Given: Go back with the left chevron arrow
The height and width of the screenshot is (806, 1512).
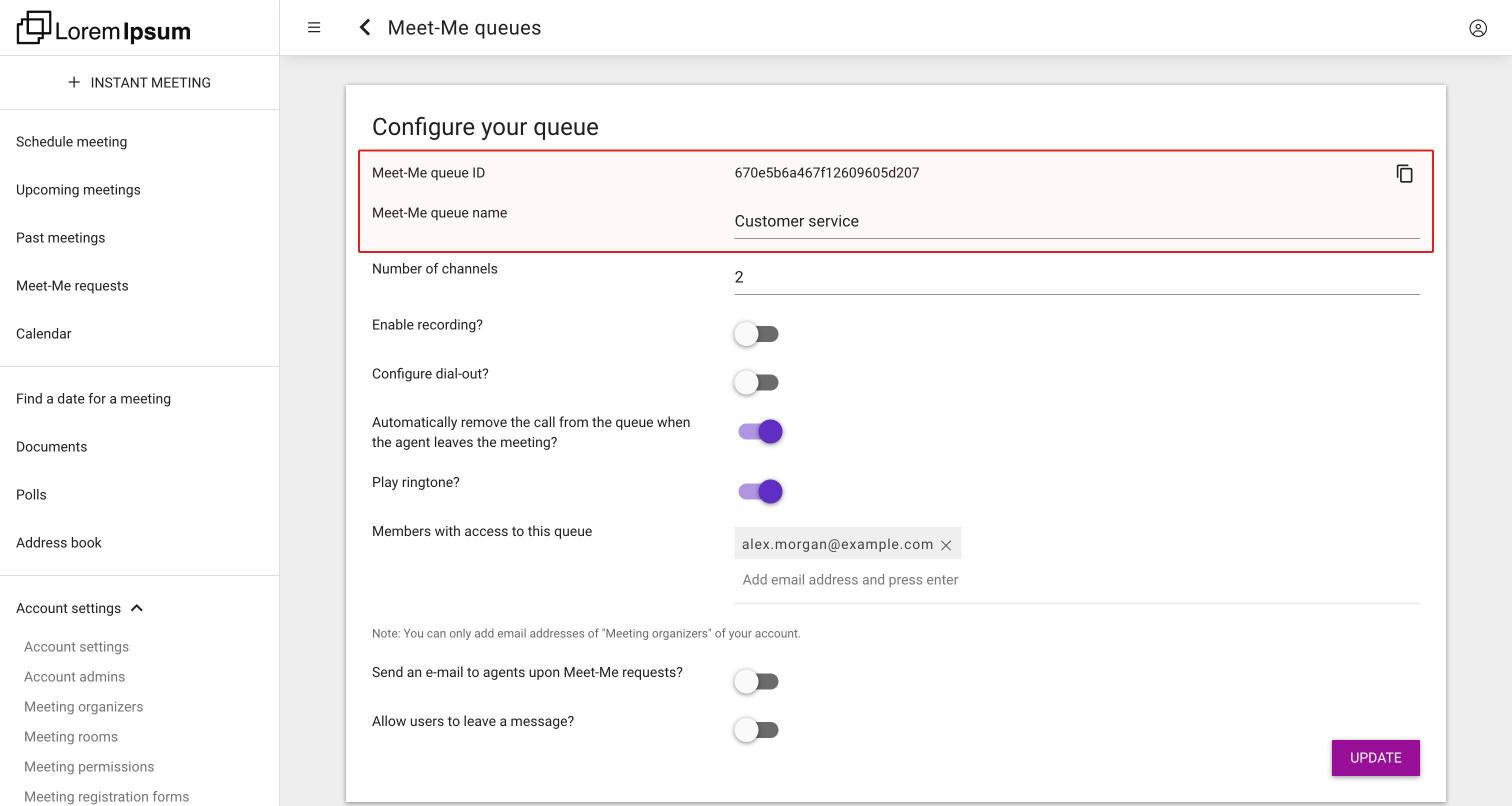Looking at the screenshot, I should coord(365,28).
